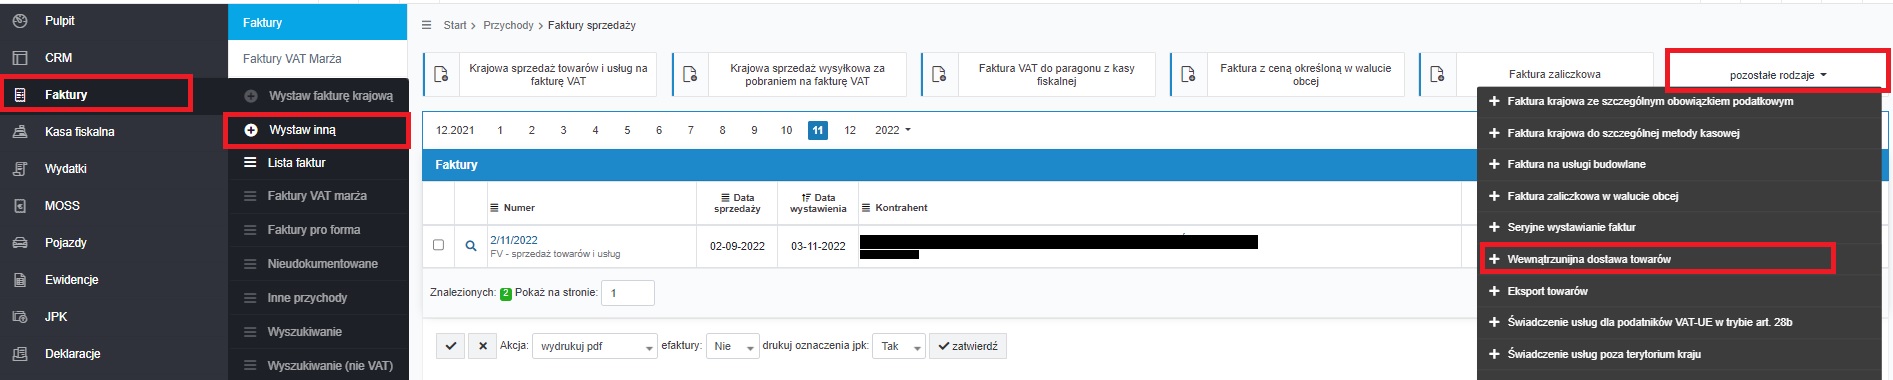Open the drukuj oznaczenia jpk Tak dropdown

(897, 346)
